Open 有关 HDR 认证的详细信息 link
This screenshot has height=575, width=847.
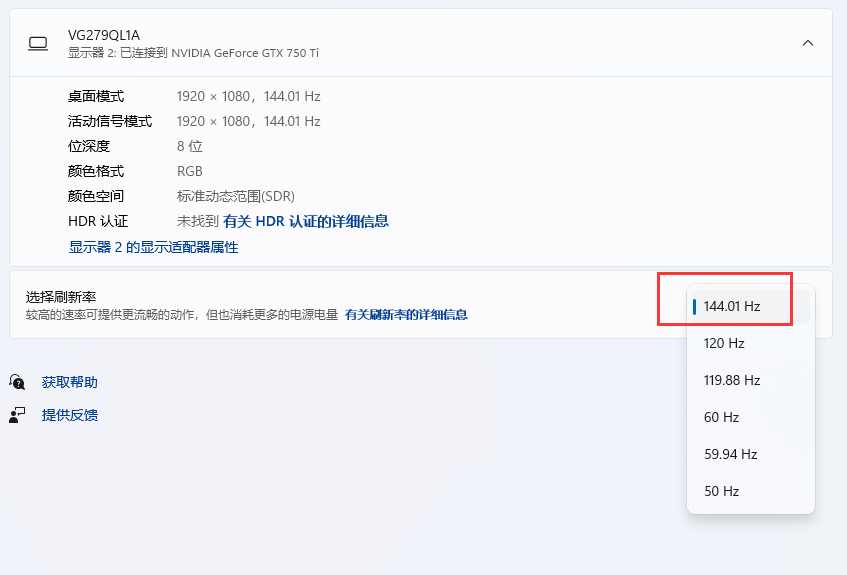point(305,221)
